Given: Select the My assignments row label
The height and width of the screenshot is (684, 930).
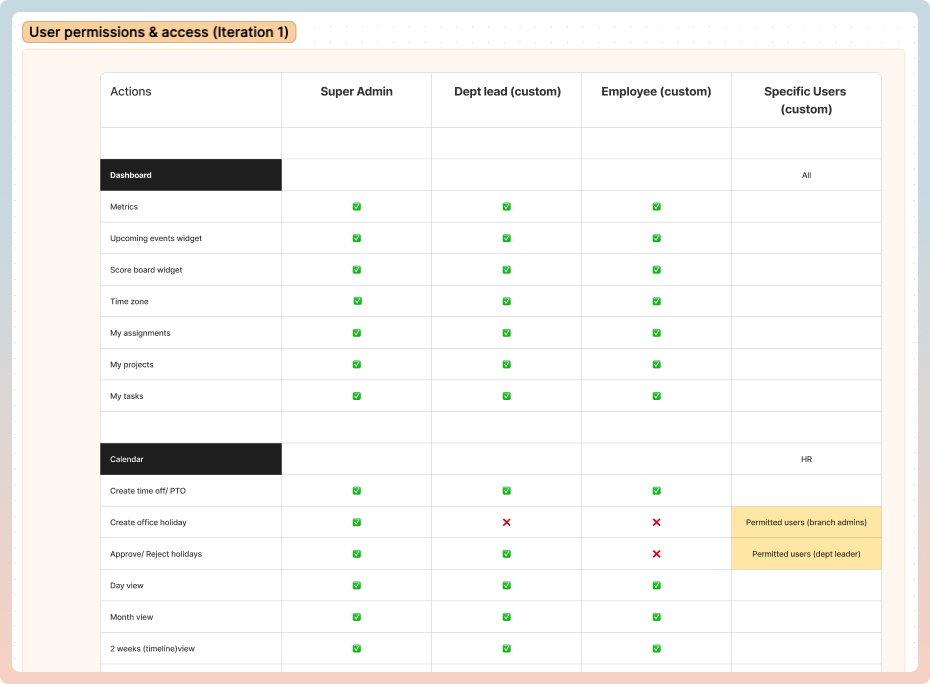Looking at the screenshot, I should click(x=140, y=333).
